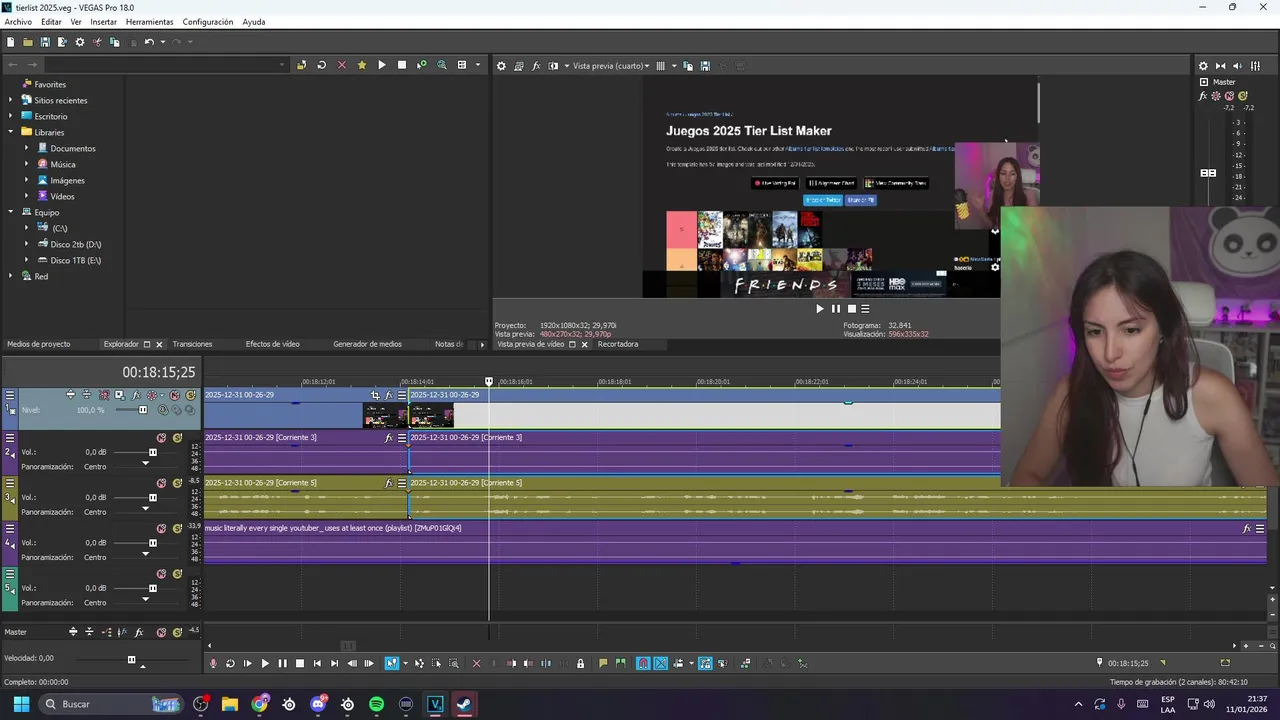Save the project with the floppy disk icon
This screenshot has height=720, width=1280.
(x=45, y=42)
